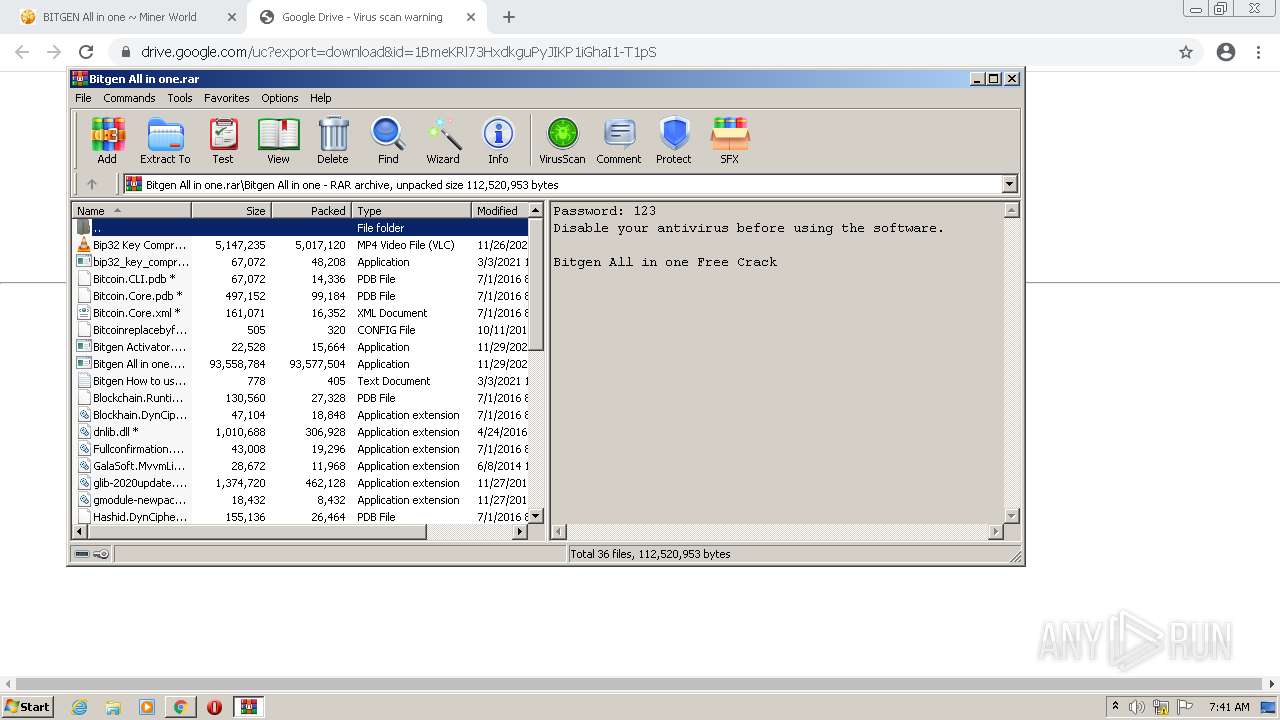This screenshot has width=1280, height=720.
Task: Show archive Info
Action: coord(498,140)
